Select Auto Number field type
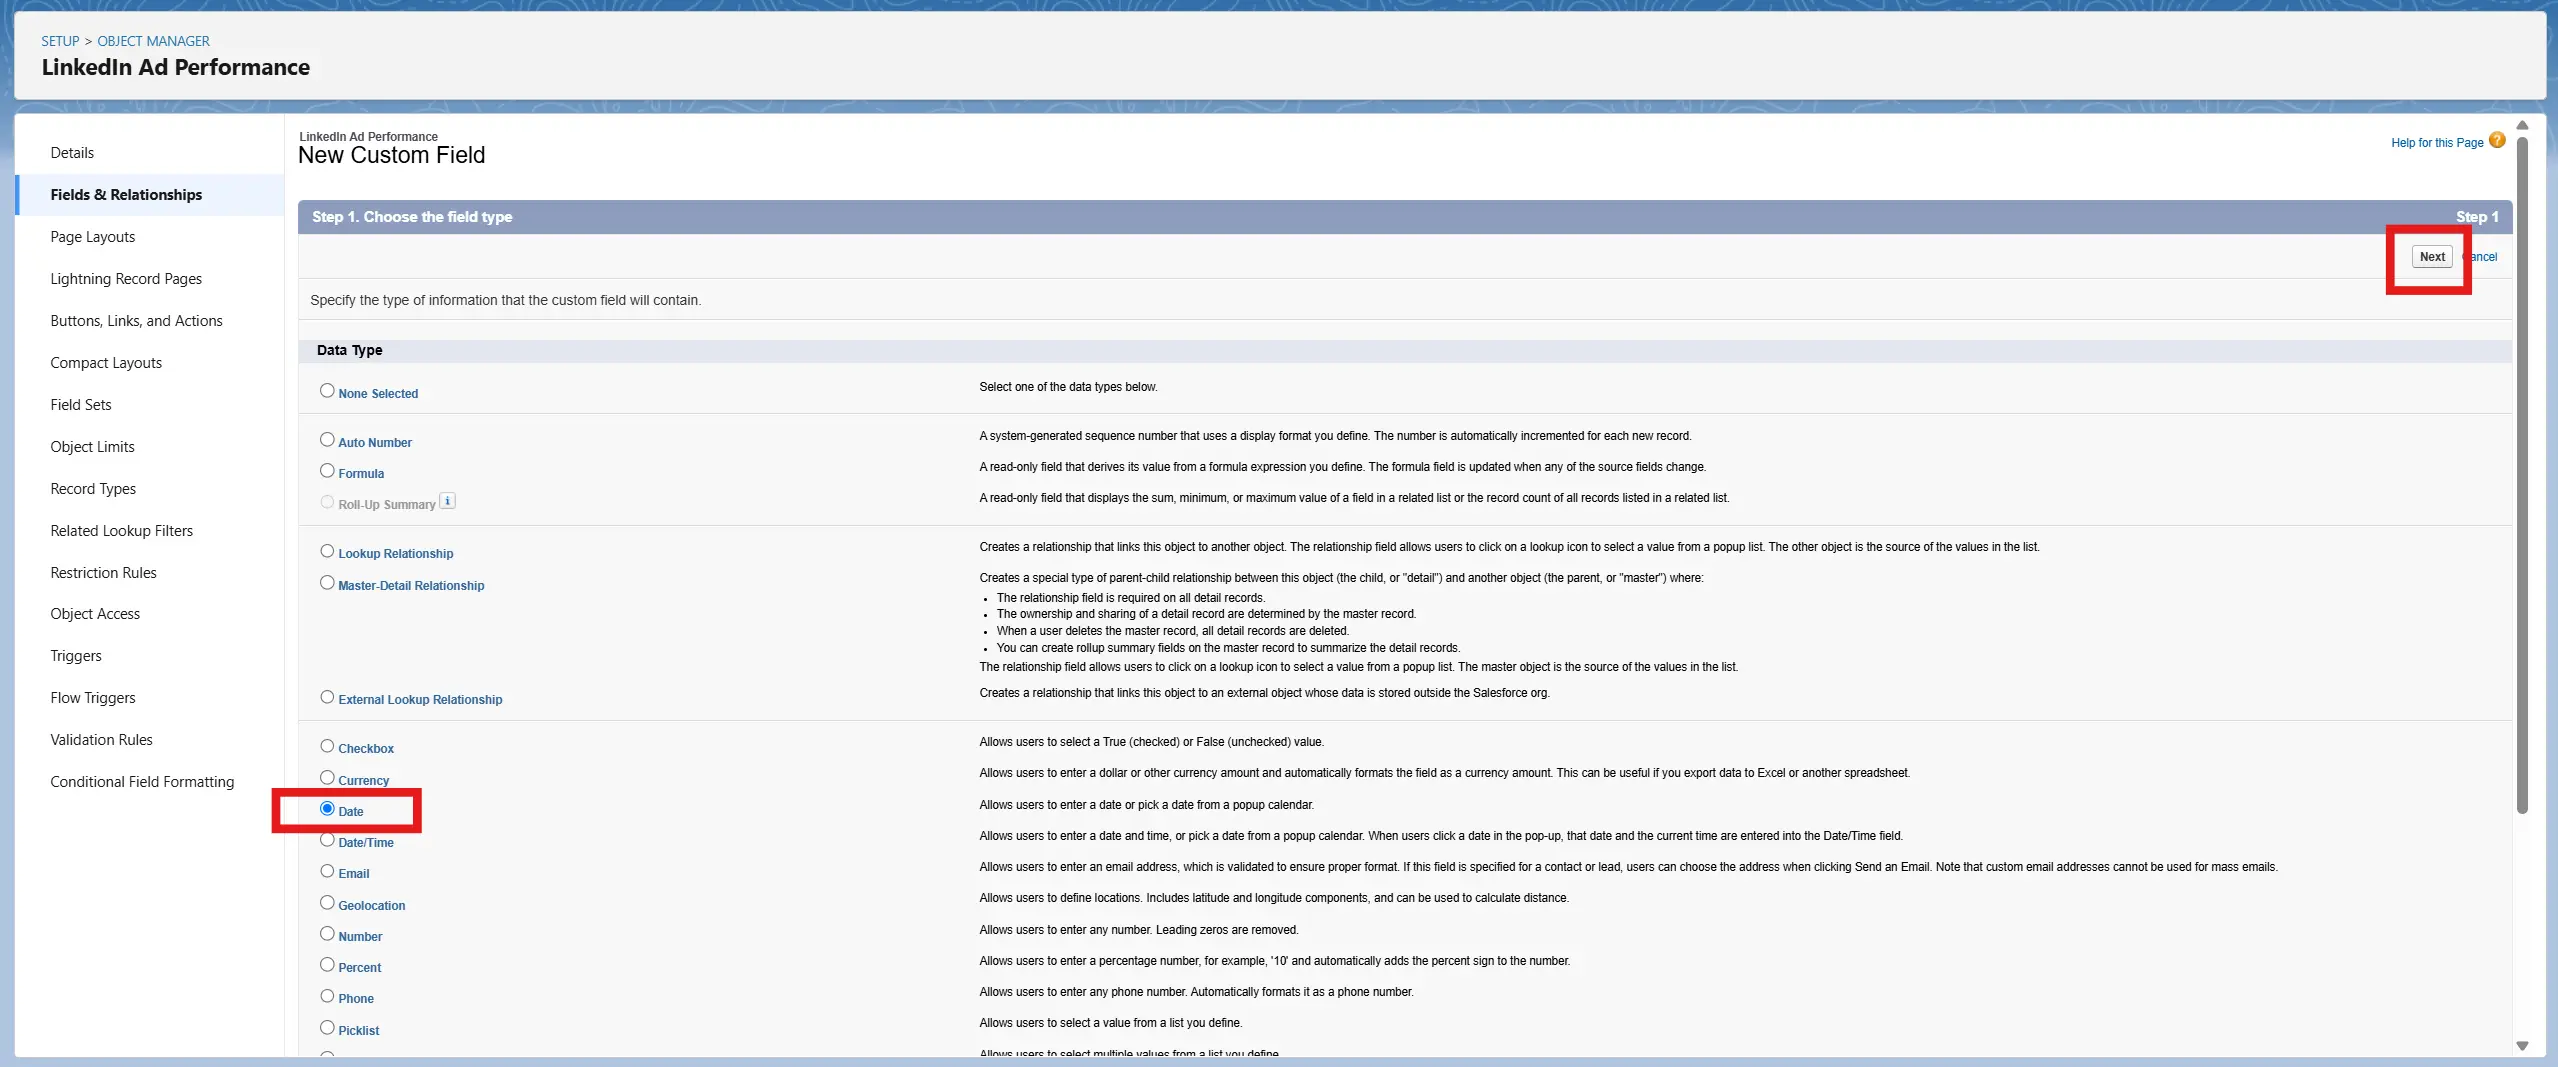The image size is (2558, 1067). [x=327, y=440]
